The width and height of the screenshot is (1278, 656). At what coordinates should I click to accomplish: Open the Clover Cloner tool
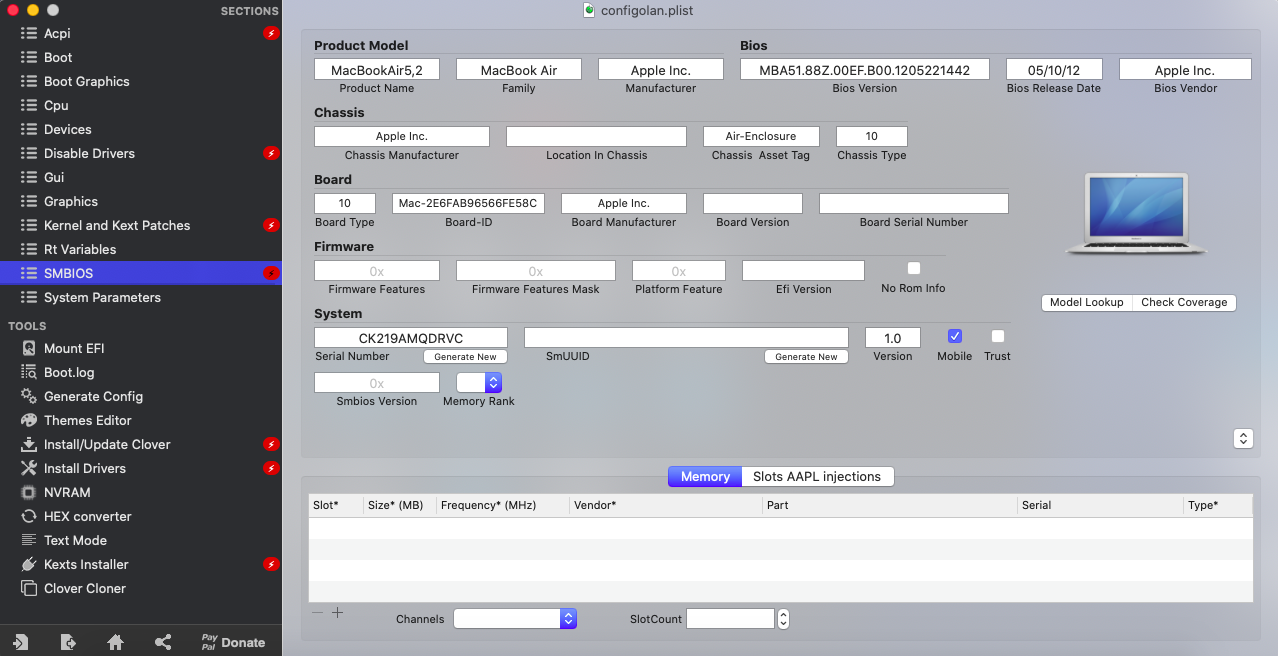(84, 588)
